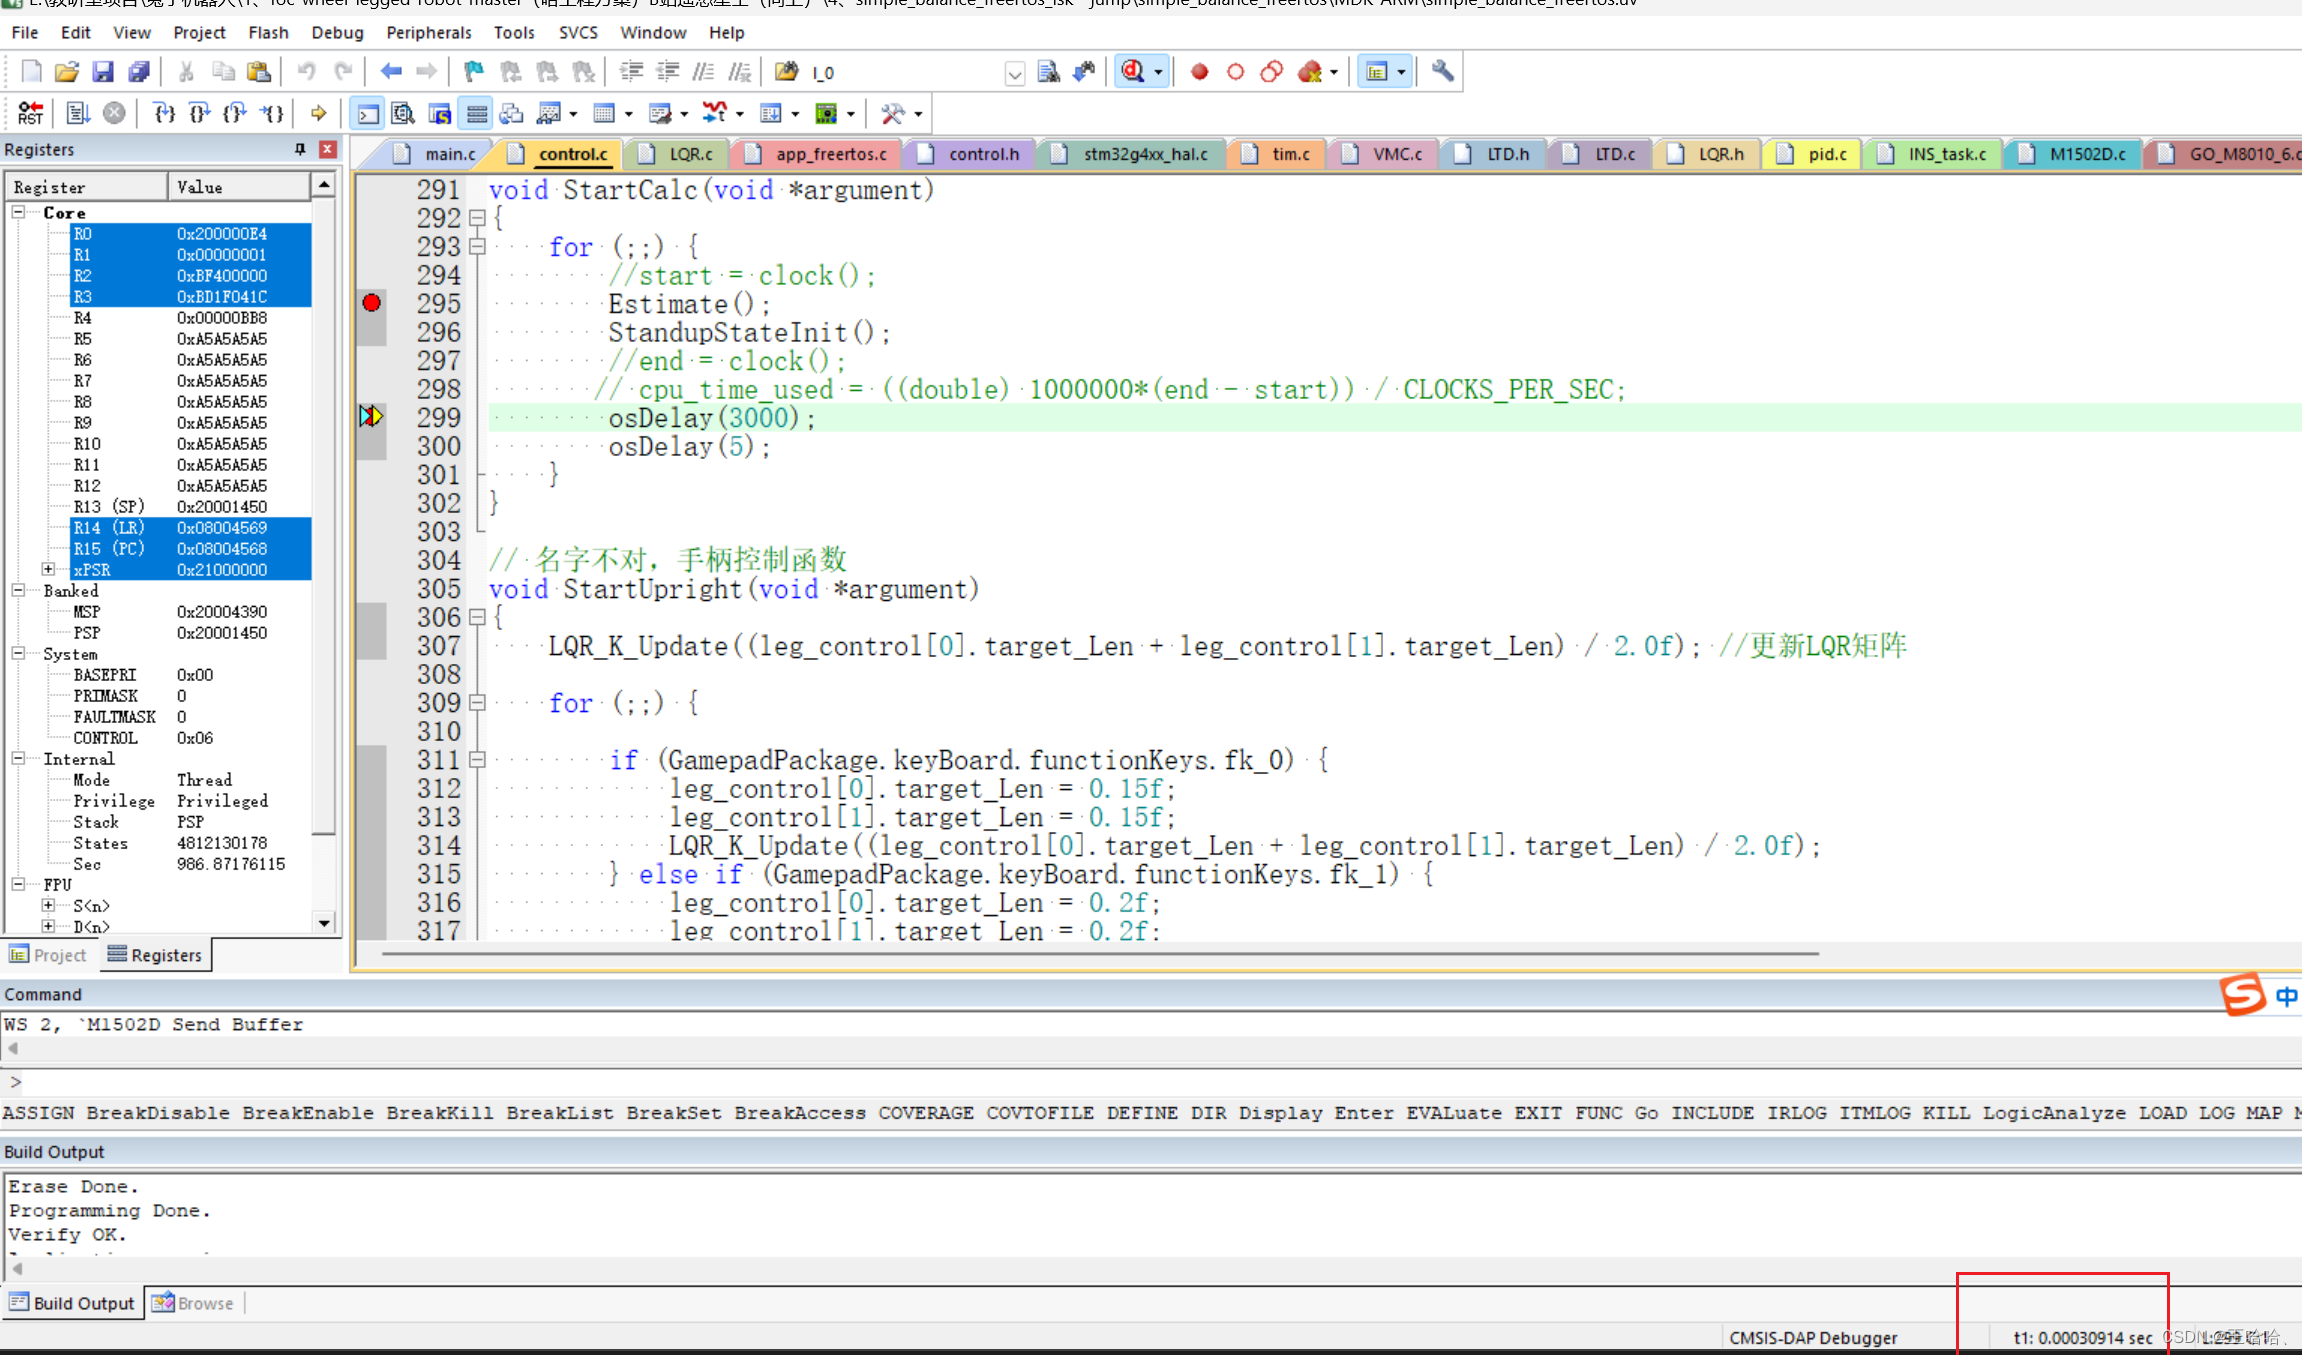Open the Debug menu
Image resolution: width=2302 pixels, height=1355 pixels.
[337, 32]
